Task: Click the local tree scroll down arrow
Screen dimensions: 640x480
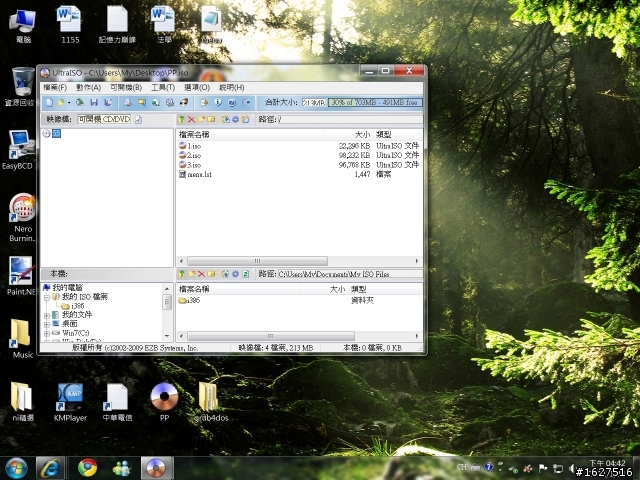Action: click(x=167, y=336)
